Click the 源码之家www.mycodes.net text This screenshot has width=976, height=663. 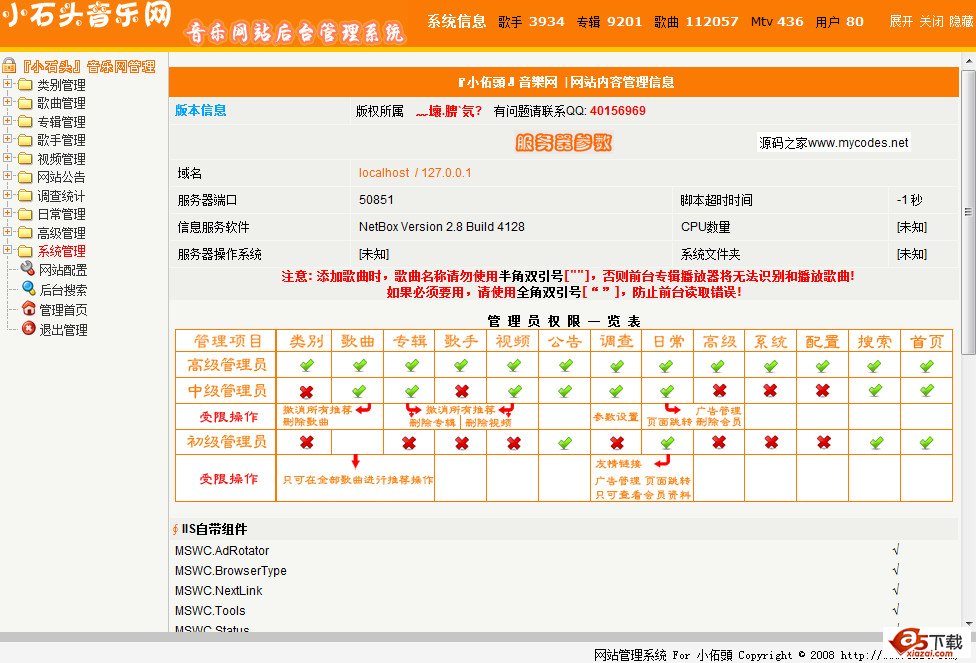pyautogui.click(x=833, y=143)
